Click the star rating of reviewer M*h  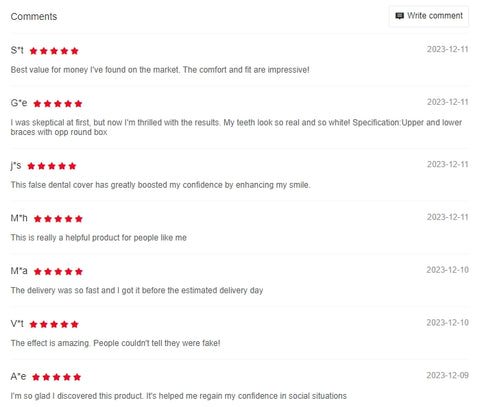[58, 219]
